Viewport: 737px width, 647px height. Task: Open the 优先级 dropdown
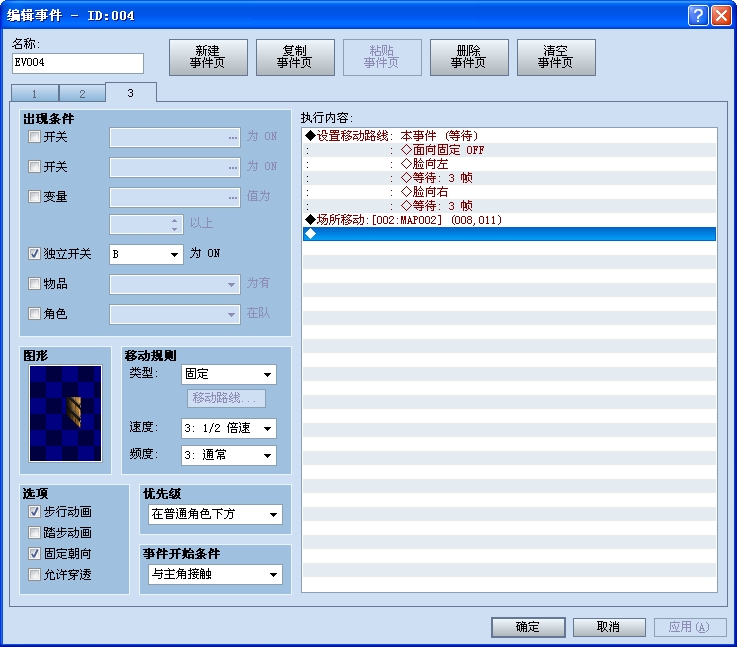pos(214,515)
